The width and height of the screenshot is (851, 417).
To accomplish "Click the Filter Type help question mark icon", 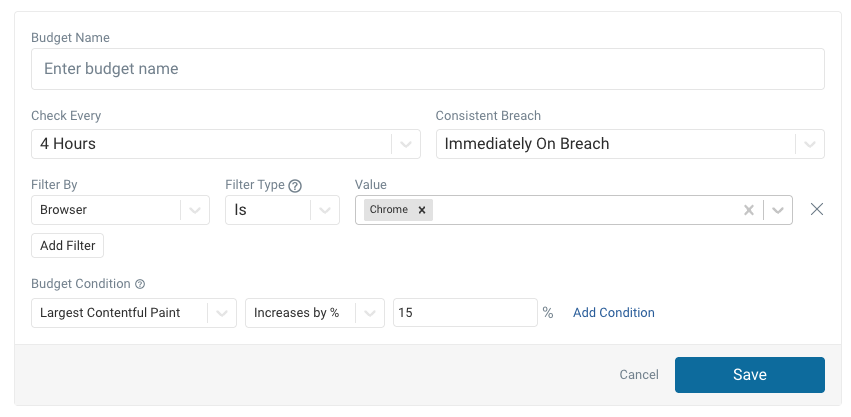I will pyautogui.click(x=295, y=185).
